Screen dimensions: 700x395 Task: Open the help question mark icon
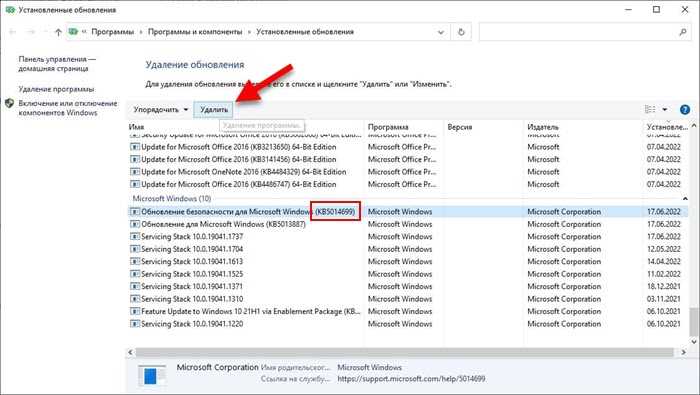[684, 109]
